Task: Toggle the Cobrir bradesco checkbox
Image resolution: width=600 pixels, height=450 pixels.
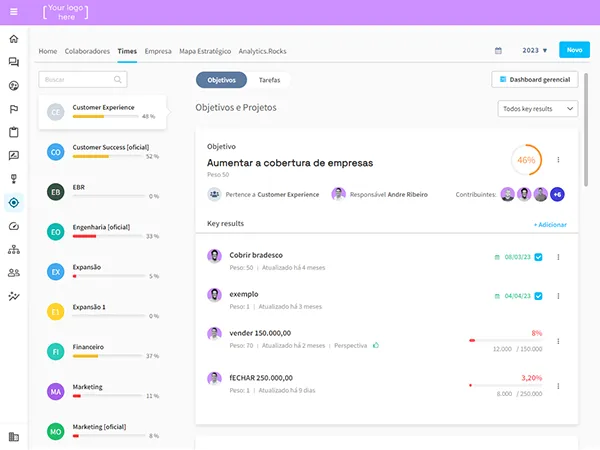Action: coord(538,257)
